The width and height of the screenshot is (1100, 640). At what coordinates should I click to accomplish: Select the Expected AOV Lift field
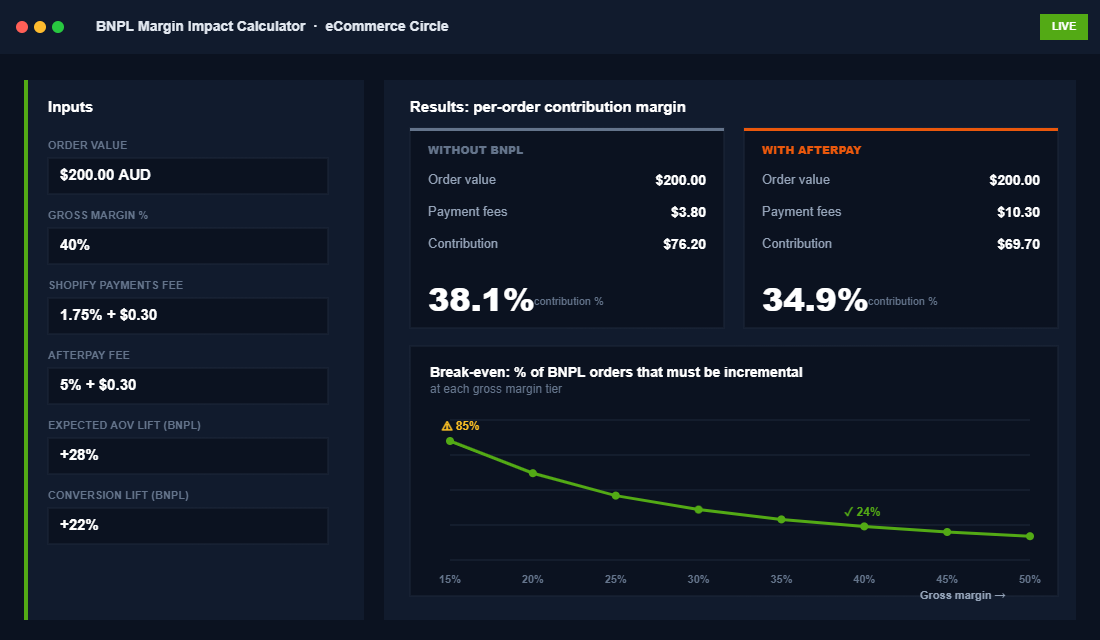tap(187, 455)
